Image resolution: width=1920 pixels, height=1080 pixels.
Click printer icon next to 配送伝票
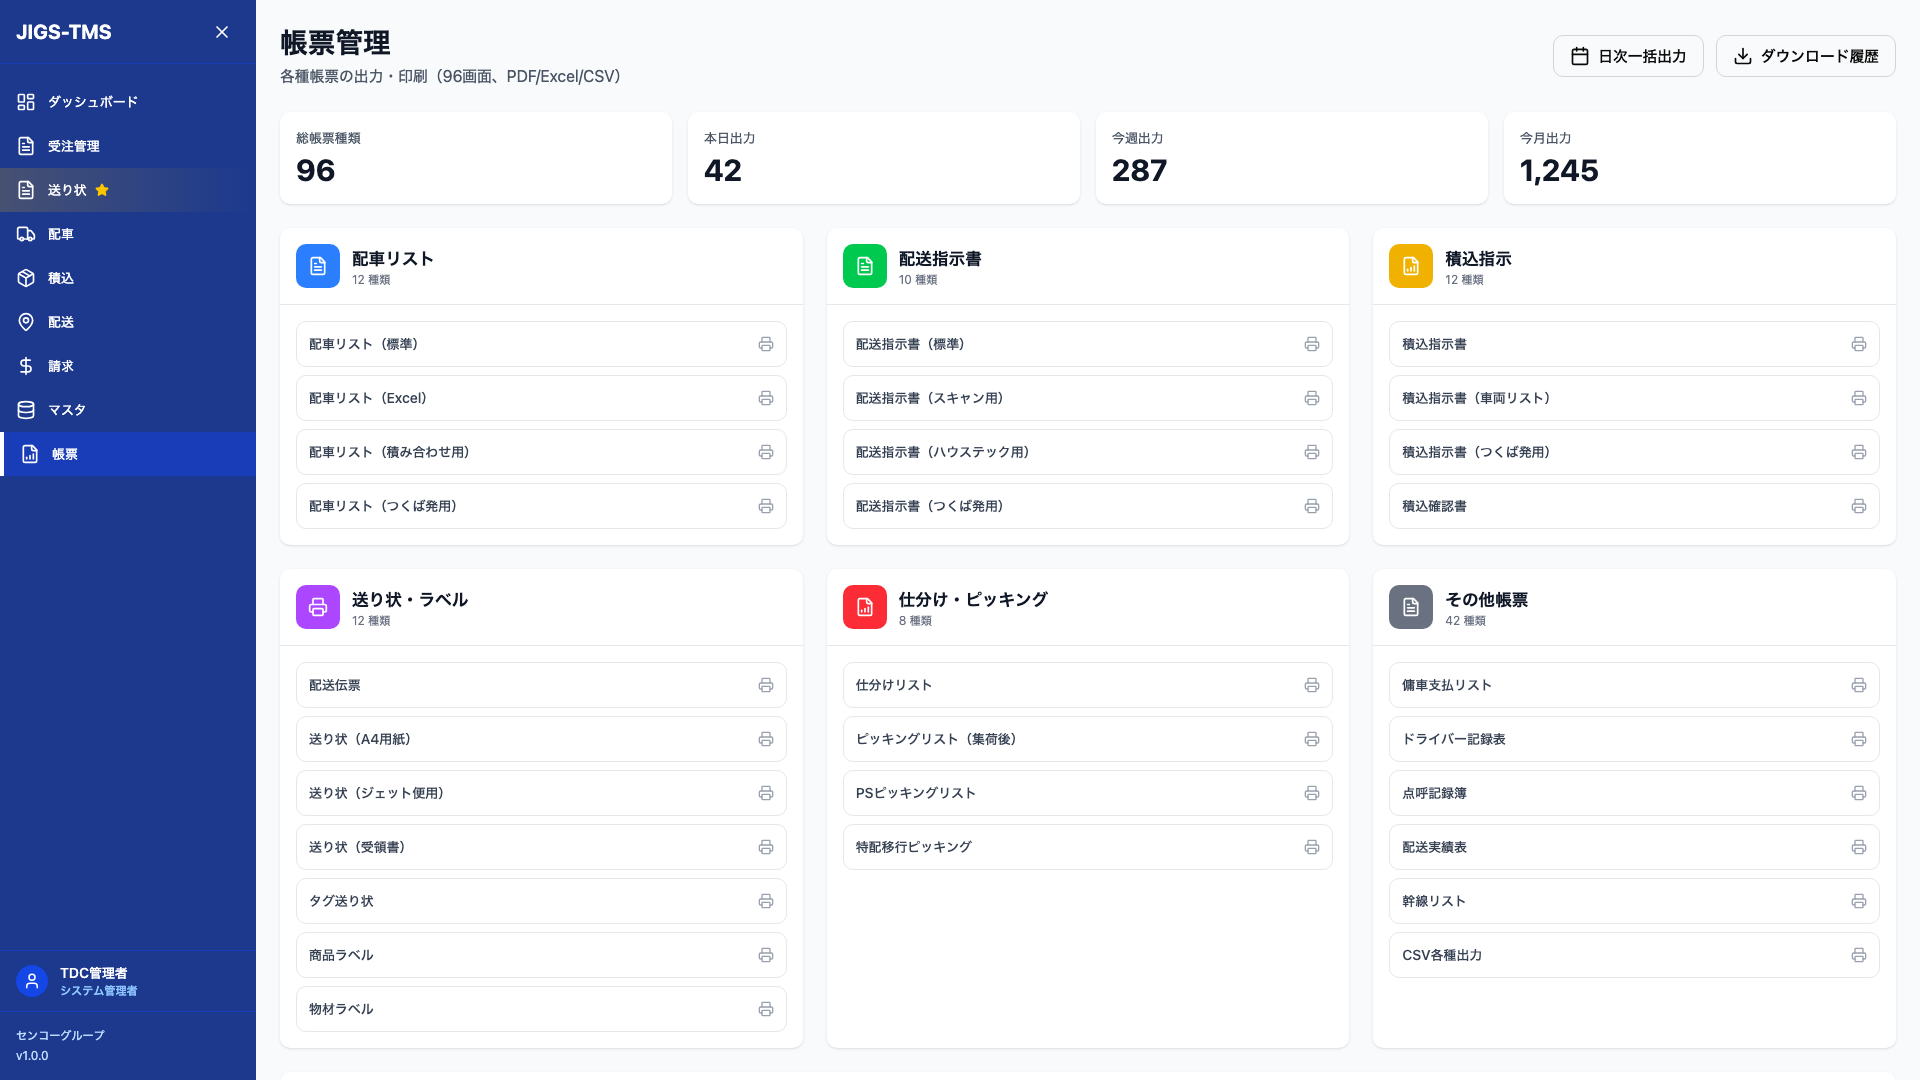[x=765, y=685]
